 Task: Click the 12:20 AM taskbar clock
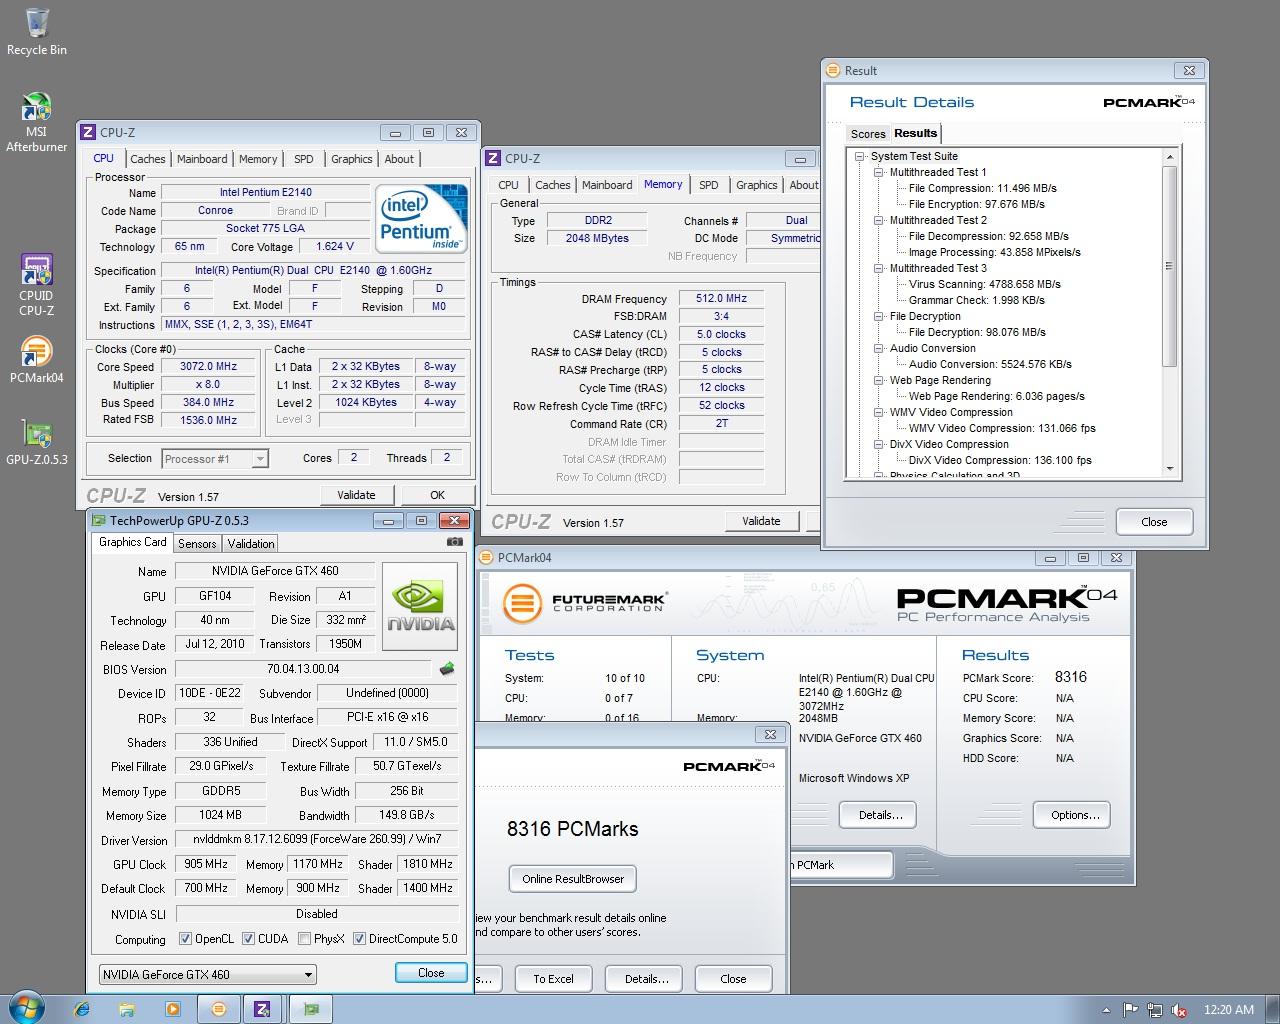pos(1229,1010)
